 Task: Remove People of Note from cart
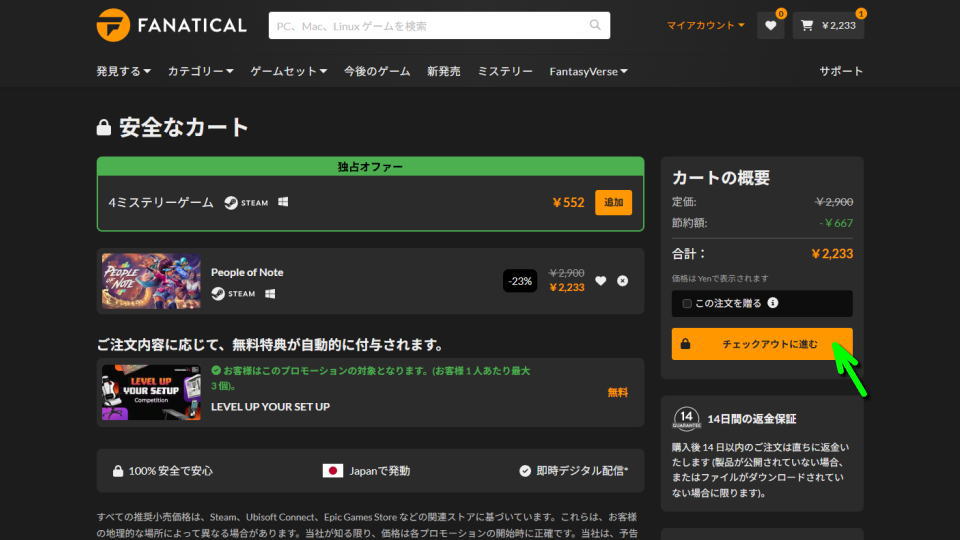coord(623,281)
